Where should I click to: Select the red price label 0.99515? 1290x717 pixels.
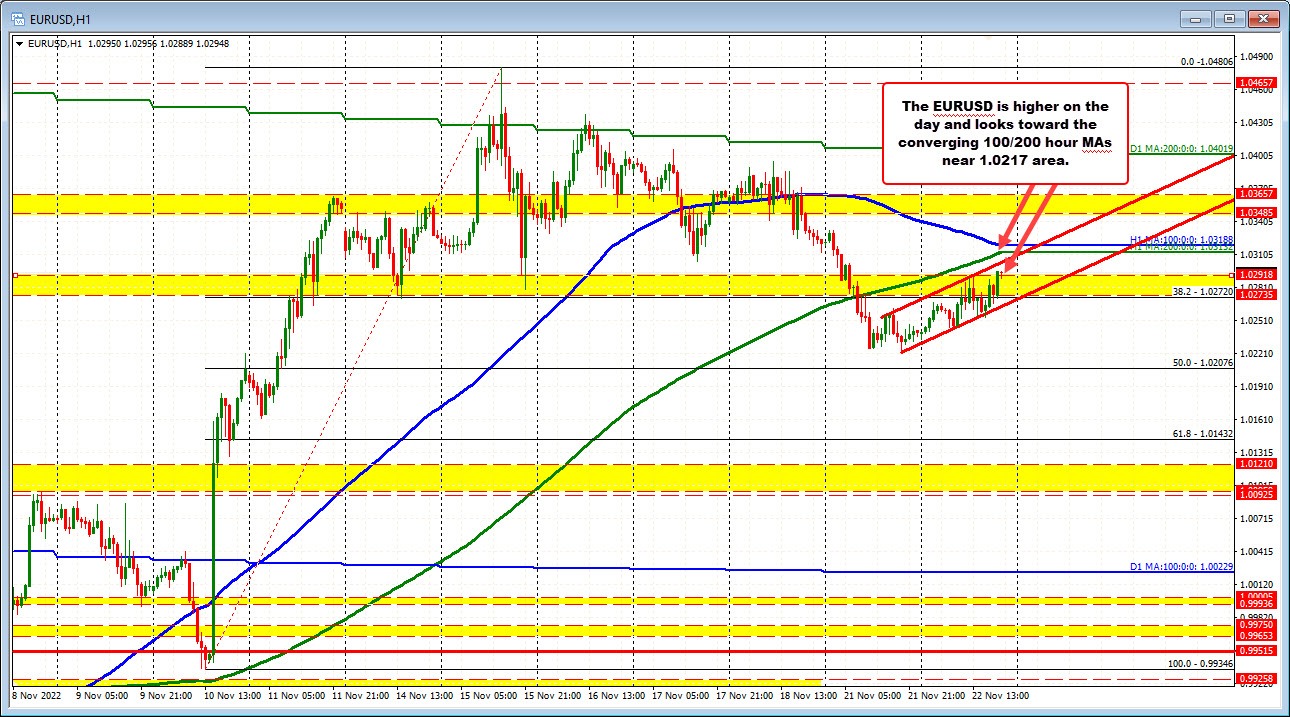click(1255, 650)
